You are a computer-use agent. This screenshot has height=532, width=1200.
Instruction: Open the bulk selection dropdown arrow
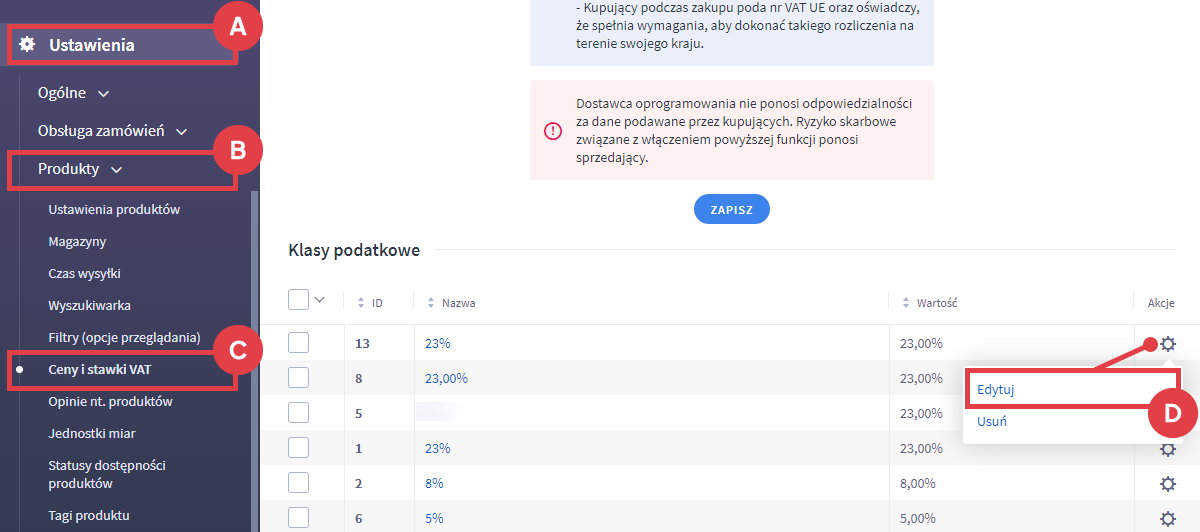[320, 299]
